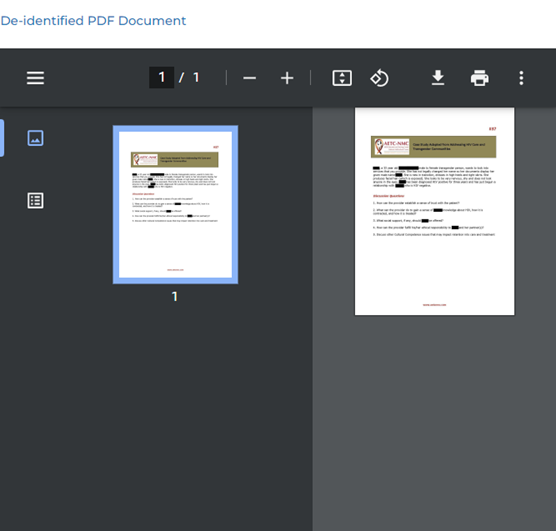The image size is (556, 531).
Task: Select the page 1 thumbnail
Action: 176,205
